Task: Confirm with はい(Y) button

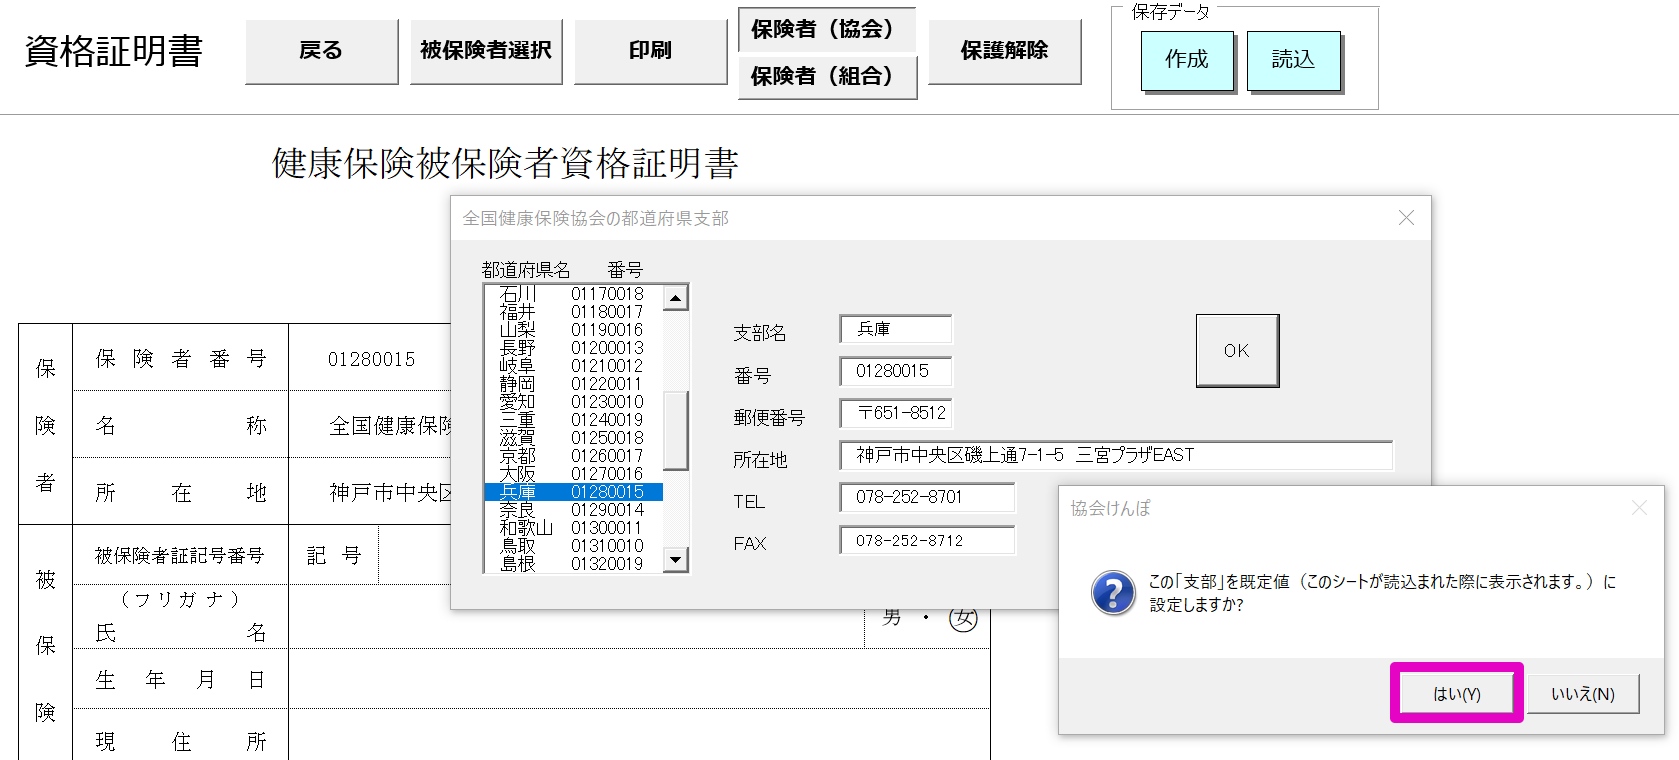Action: (x=1456, y=693)
